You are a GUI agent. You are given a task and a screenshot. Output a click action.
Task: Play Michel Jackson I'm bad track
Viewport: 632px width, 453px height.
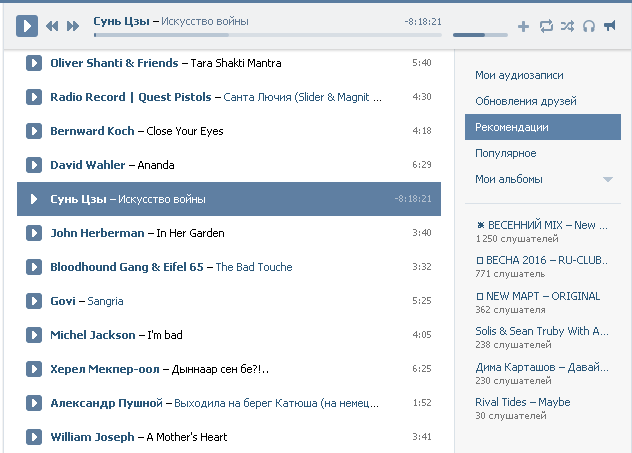coord(34,335)
